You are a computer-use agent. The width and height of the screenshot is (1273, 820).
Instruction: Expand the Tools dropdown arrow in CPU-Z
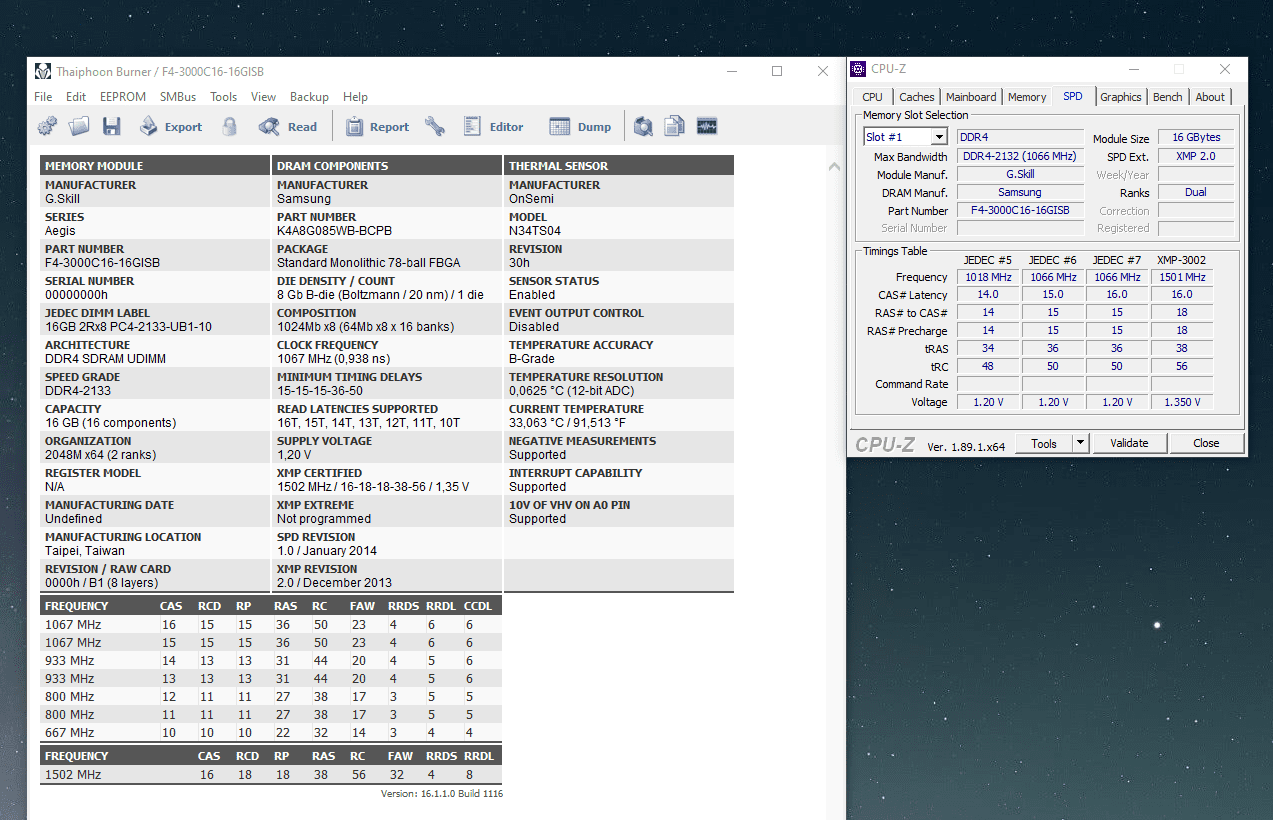click(1080, 443)
